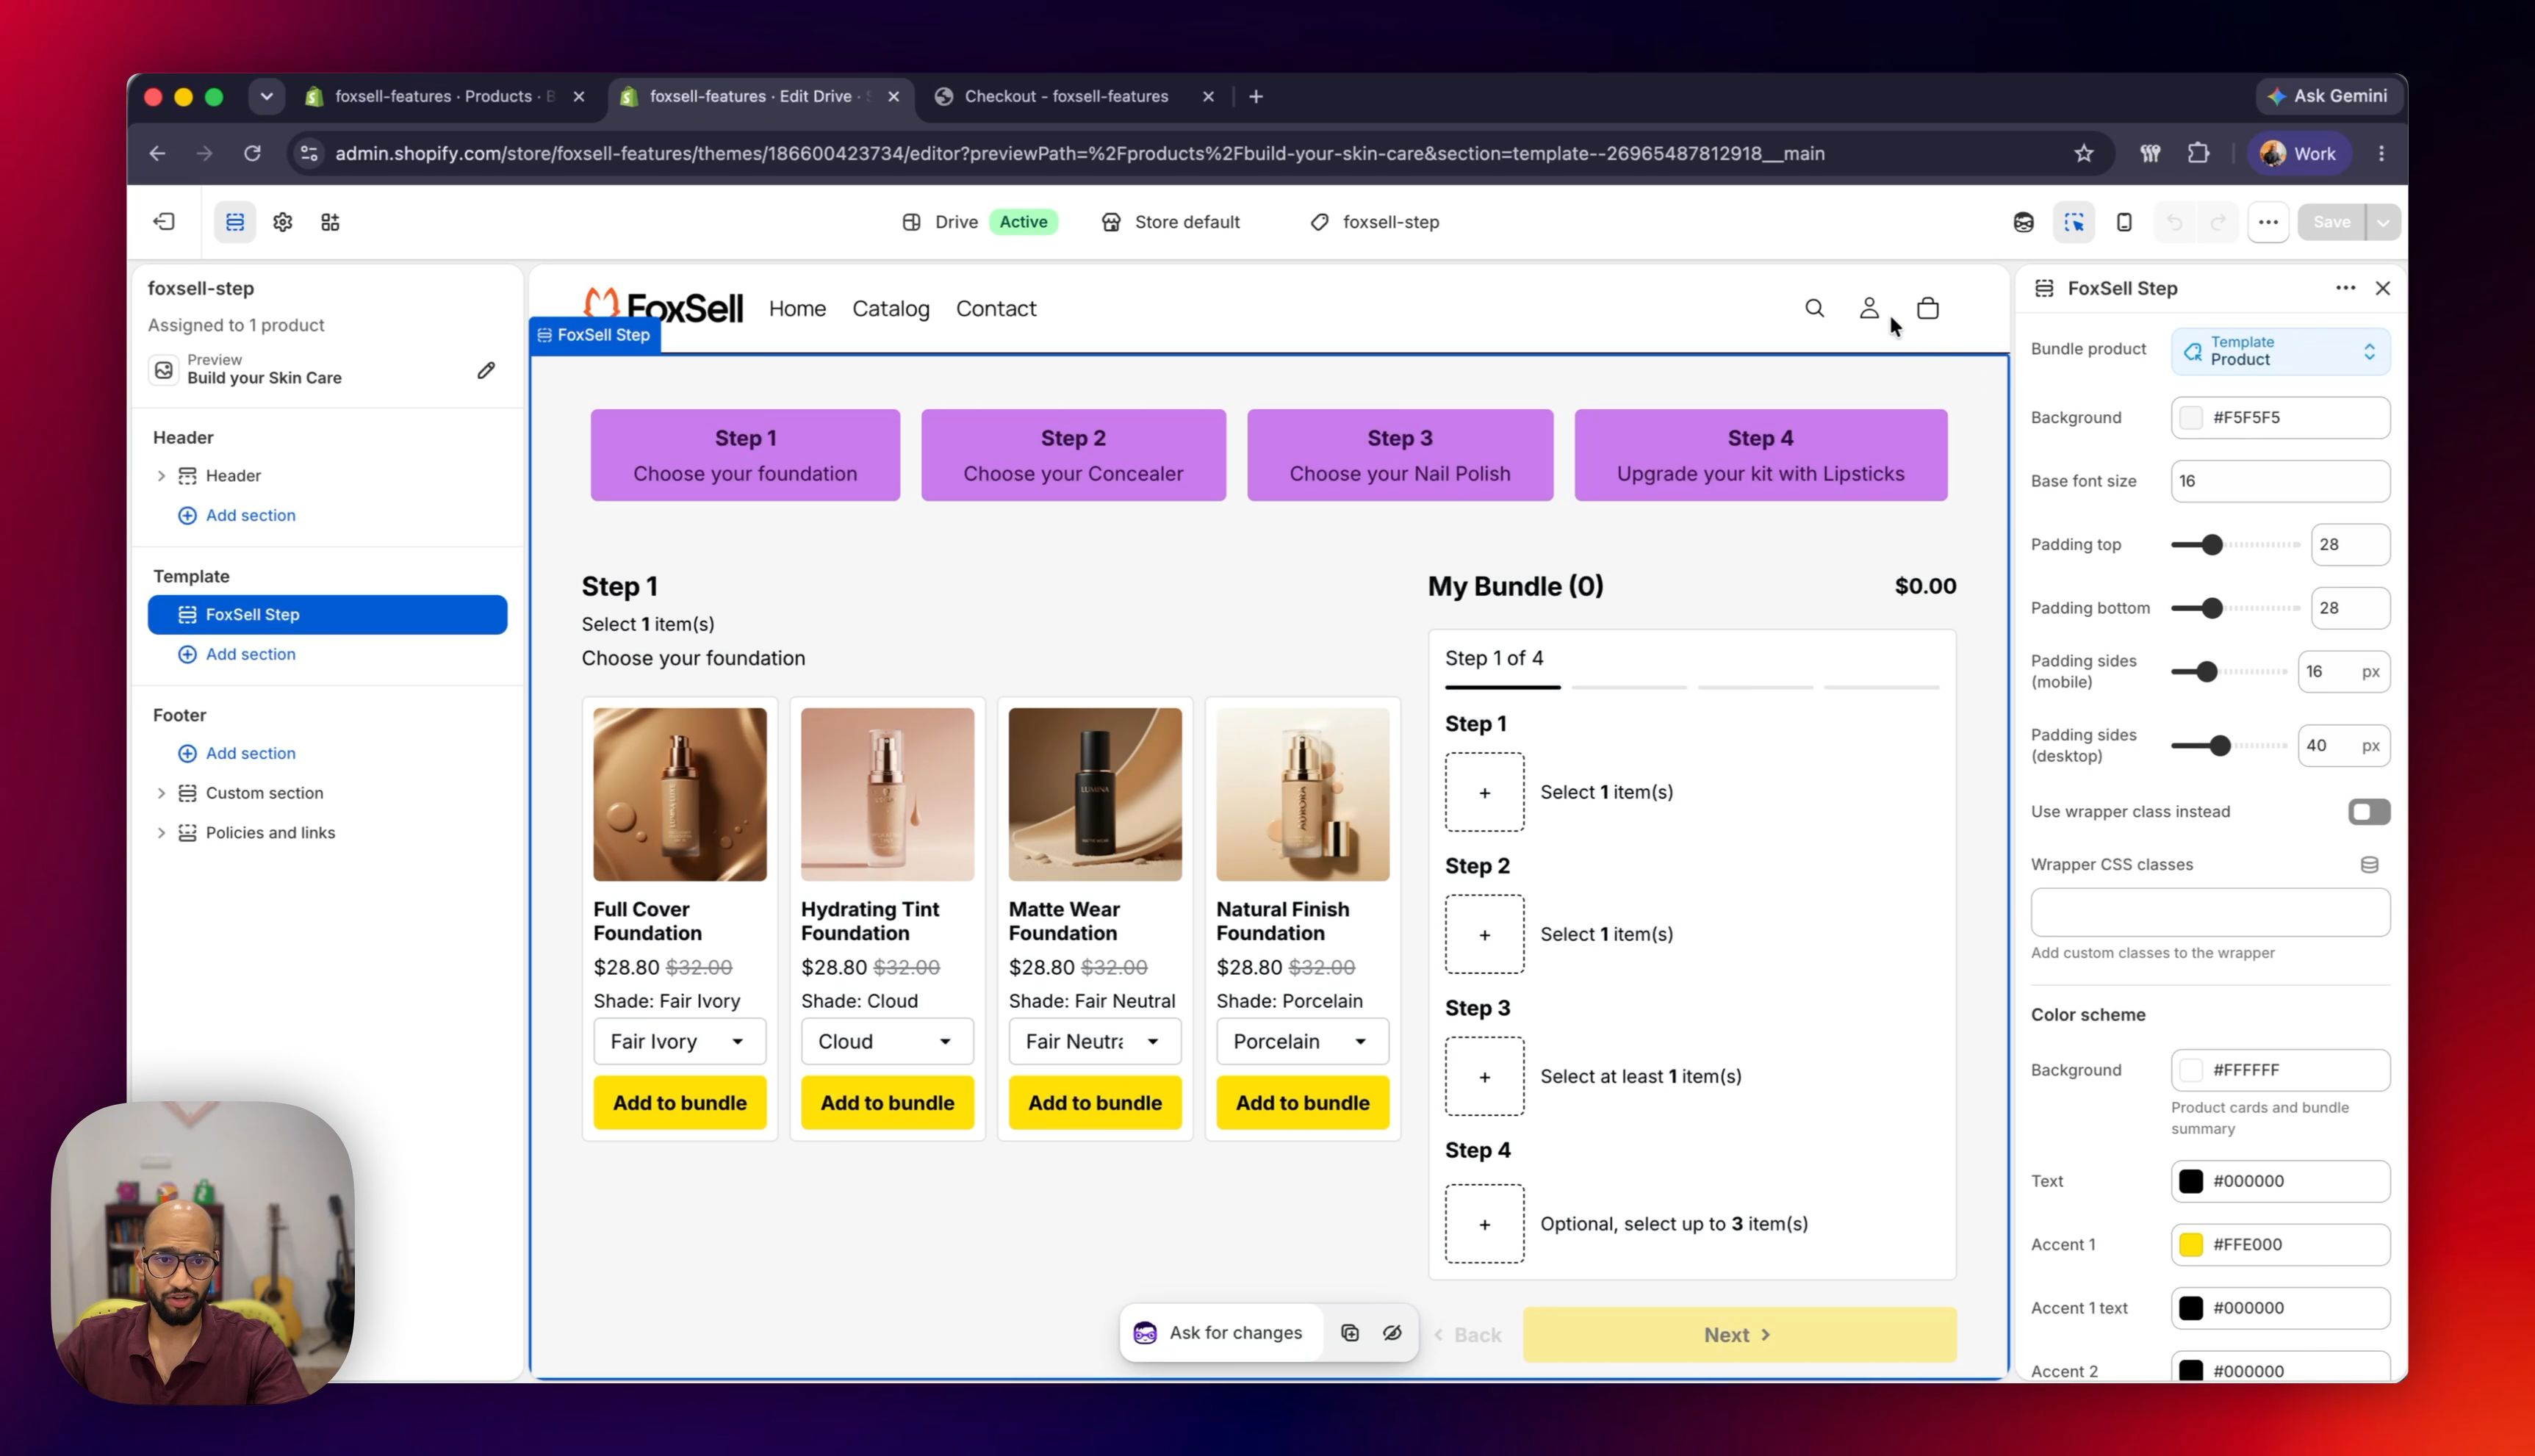This screenshot has height=1456, width=2535.
Task: Open the Contact nav menu item
Action: [996, 309]
